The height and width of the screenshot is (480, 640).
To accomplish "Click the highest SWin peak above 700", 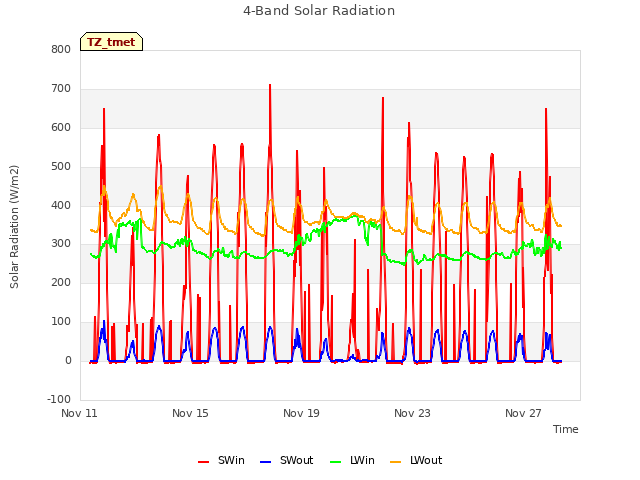I will [x=270, y=85].
